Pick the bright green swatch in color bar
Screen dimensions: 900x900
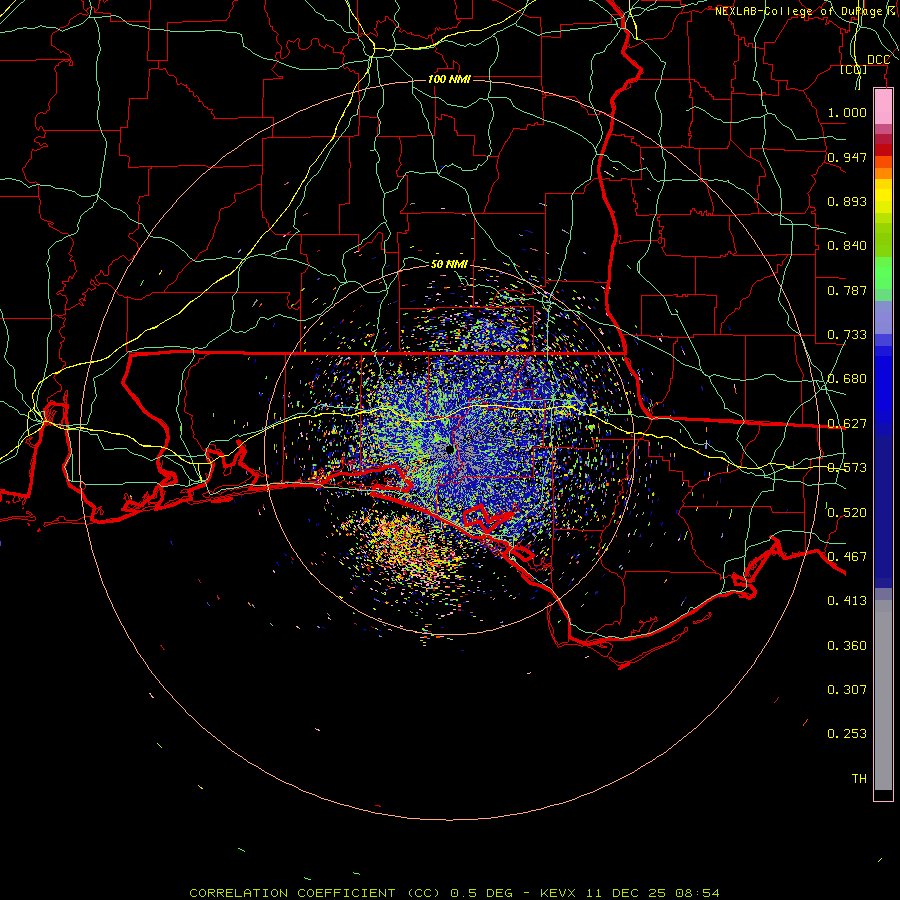883,273
